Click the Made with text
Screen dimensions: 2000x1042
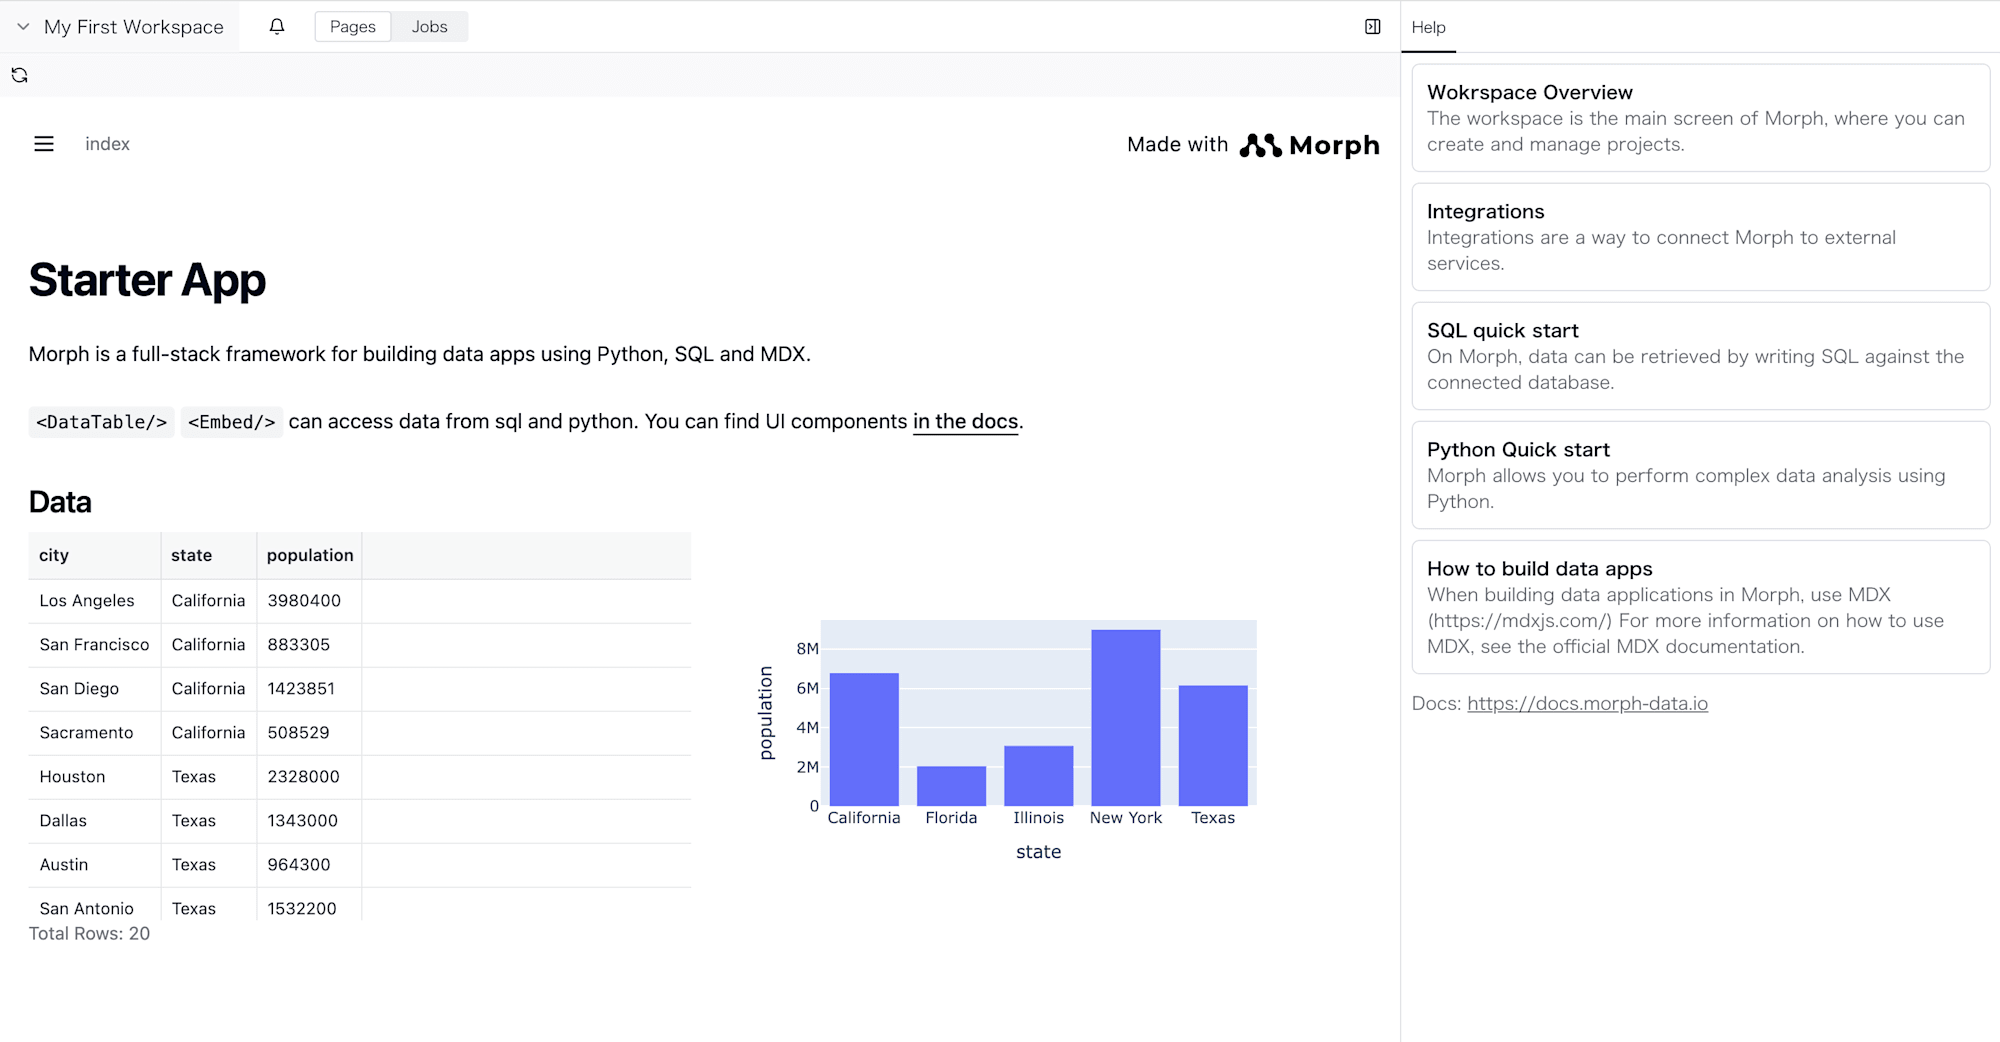[x=1177, y=145]
